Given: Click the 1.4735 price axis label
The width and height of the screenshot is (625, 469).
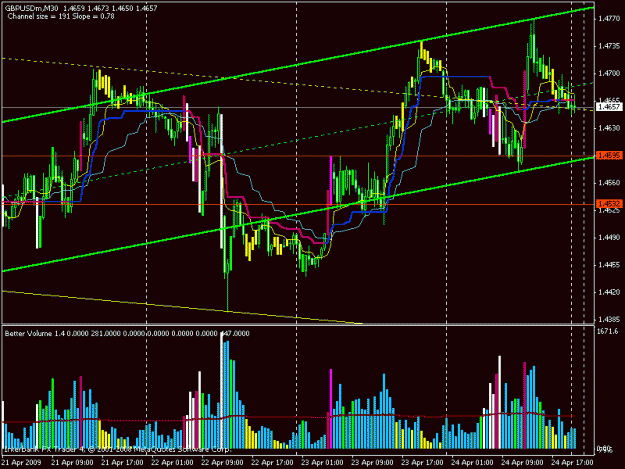Looking at the screenshot, I should point(609,46).
